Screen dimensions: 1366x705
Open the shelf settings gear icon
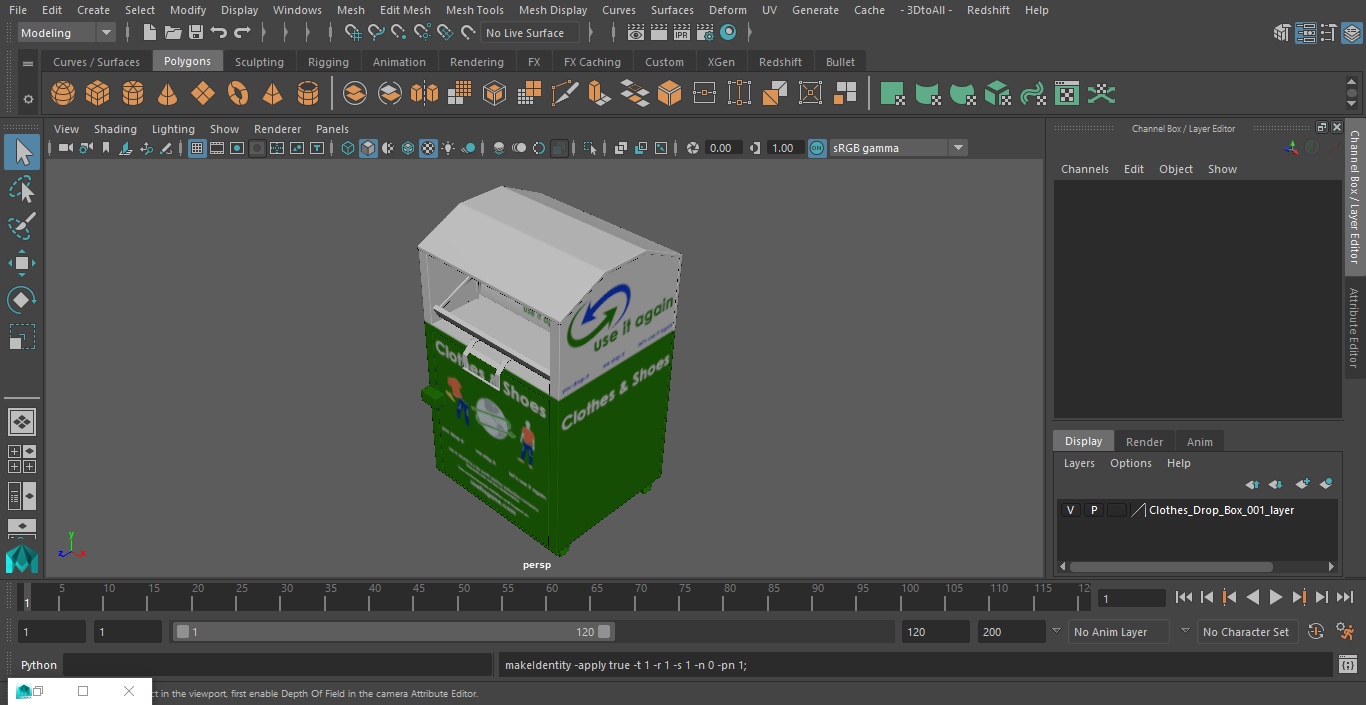pyautogui.click(x=28, y=98)
